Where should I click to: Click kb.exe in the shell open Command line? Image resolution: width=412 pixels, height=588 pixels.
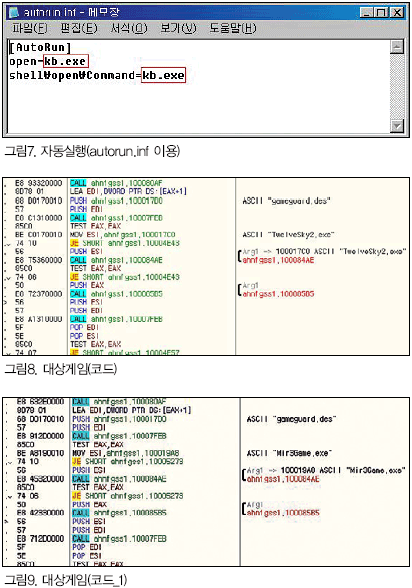pos(163,75)
